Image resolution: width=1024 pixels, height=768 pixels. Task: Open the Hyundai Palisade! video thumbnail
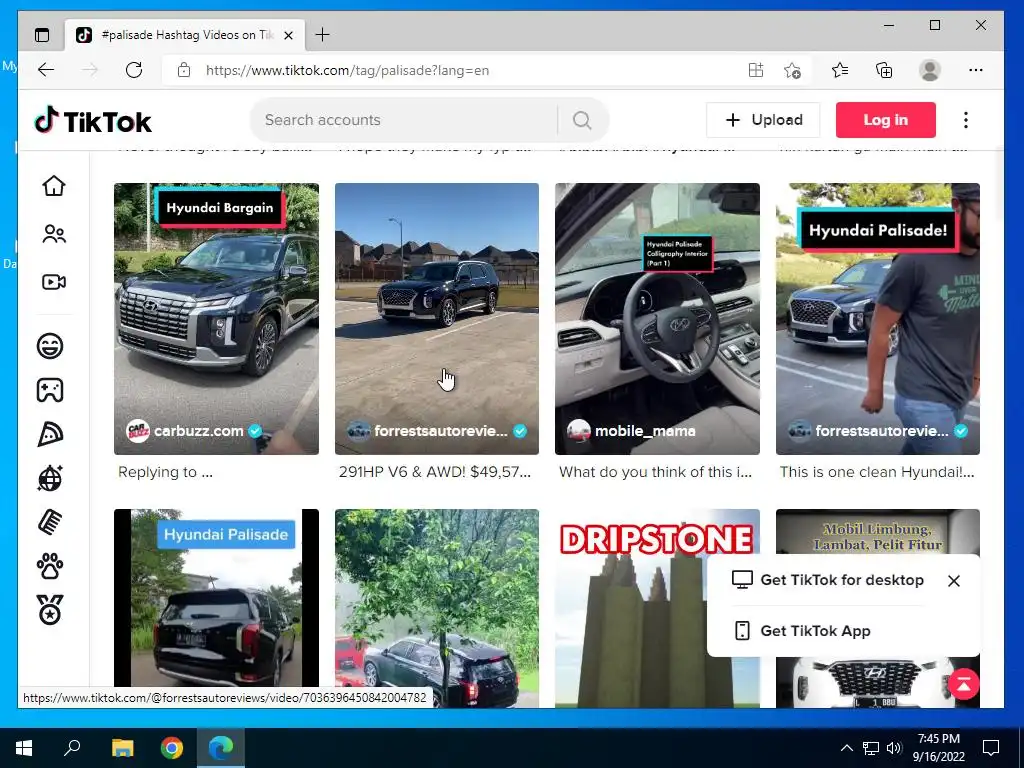[878, 319]
